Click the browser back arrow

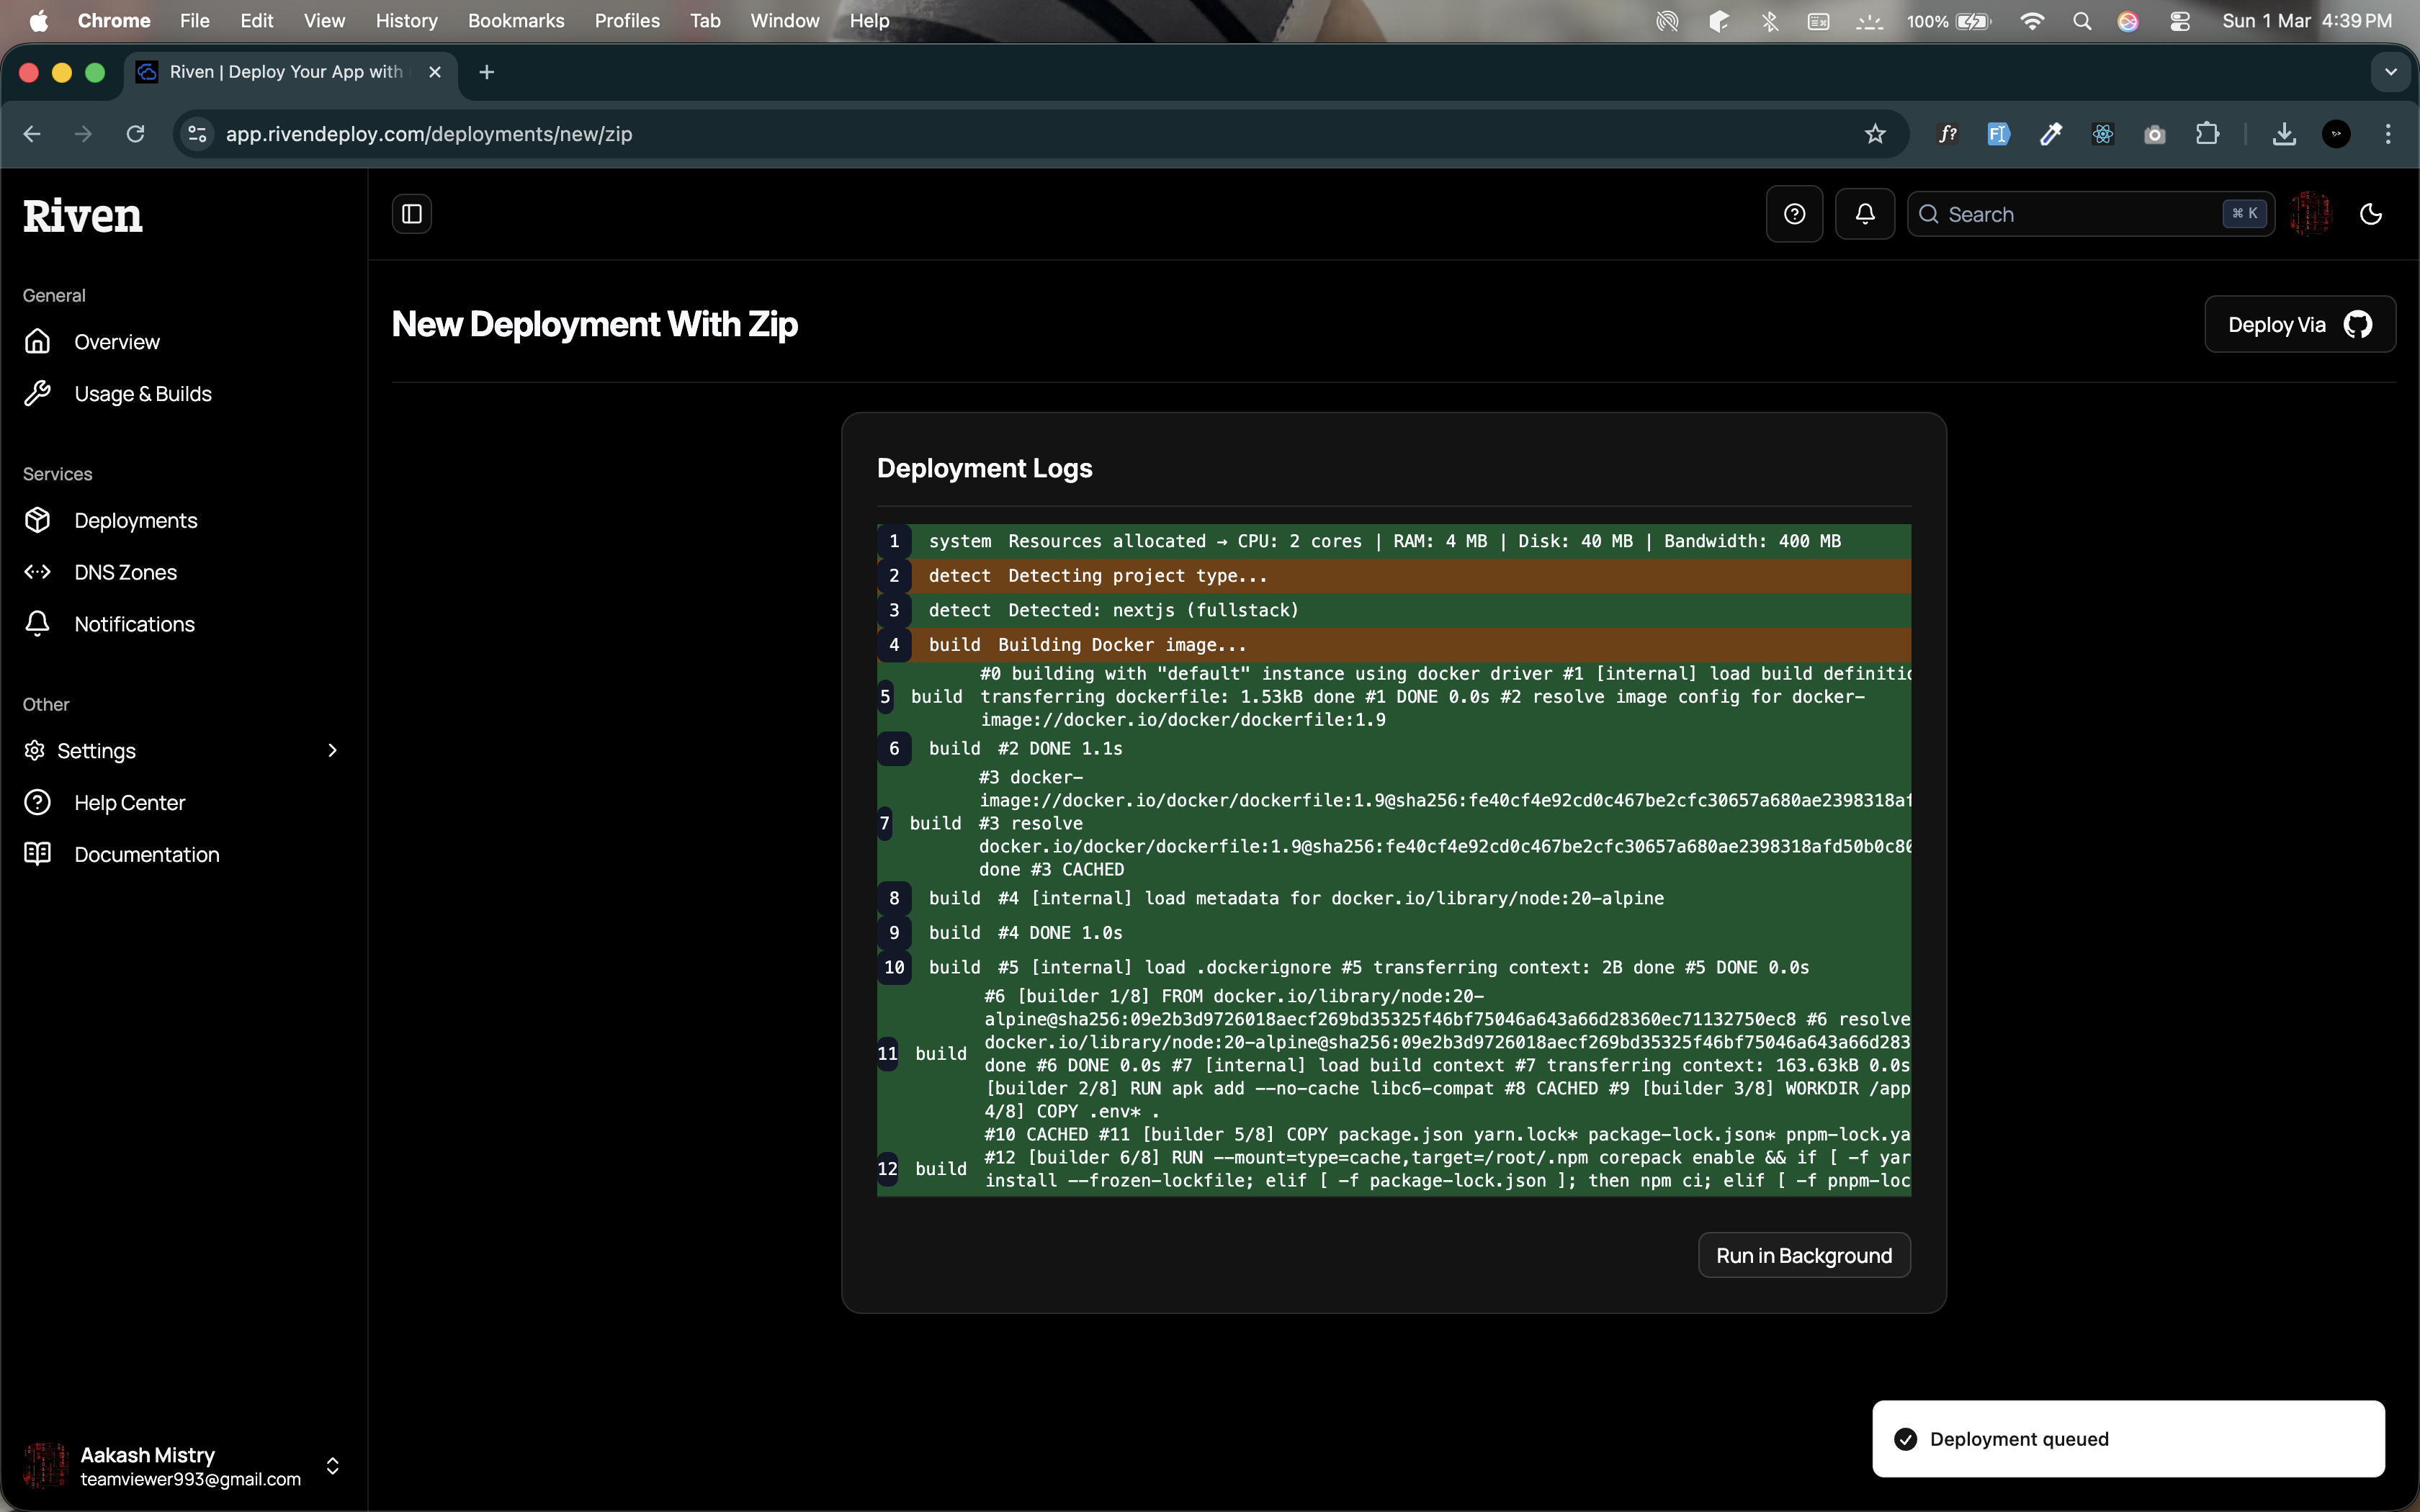click(32, 134)
